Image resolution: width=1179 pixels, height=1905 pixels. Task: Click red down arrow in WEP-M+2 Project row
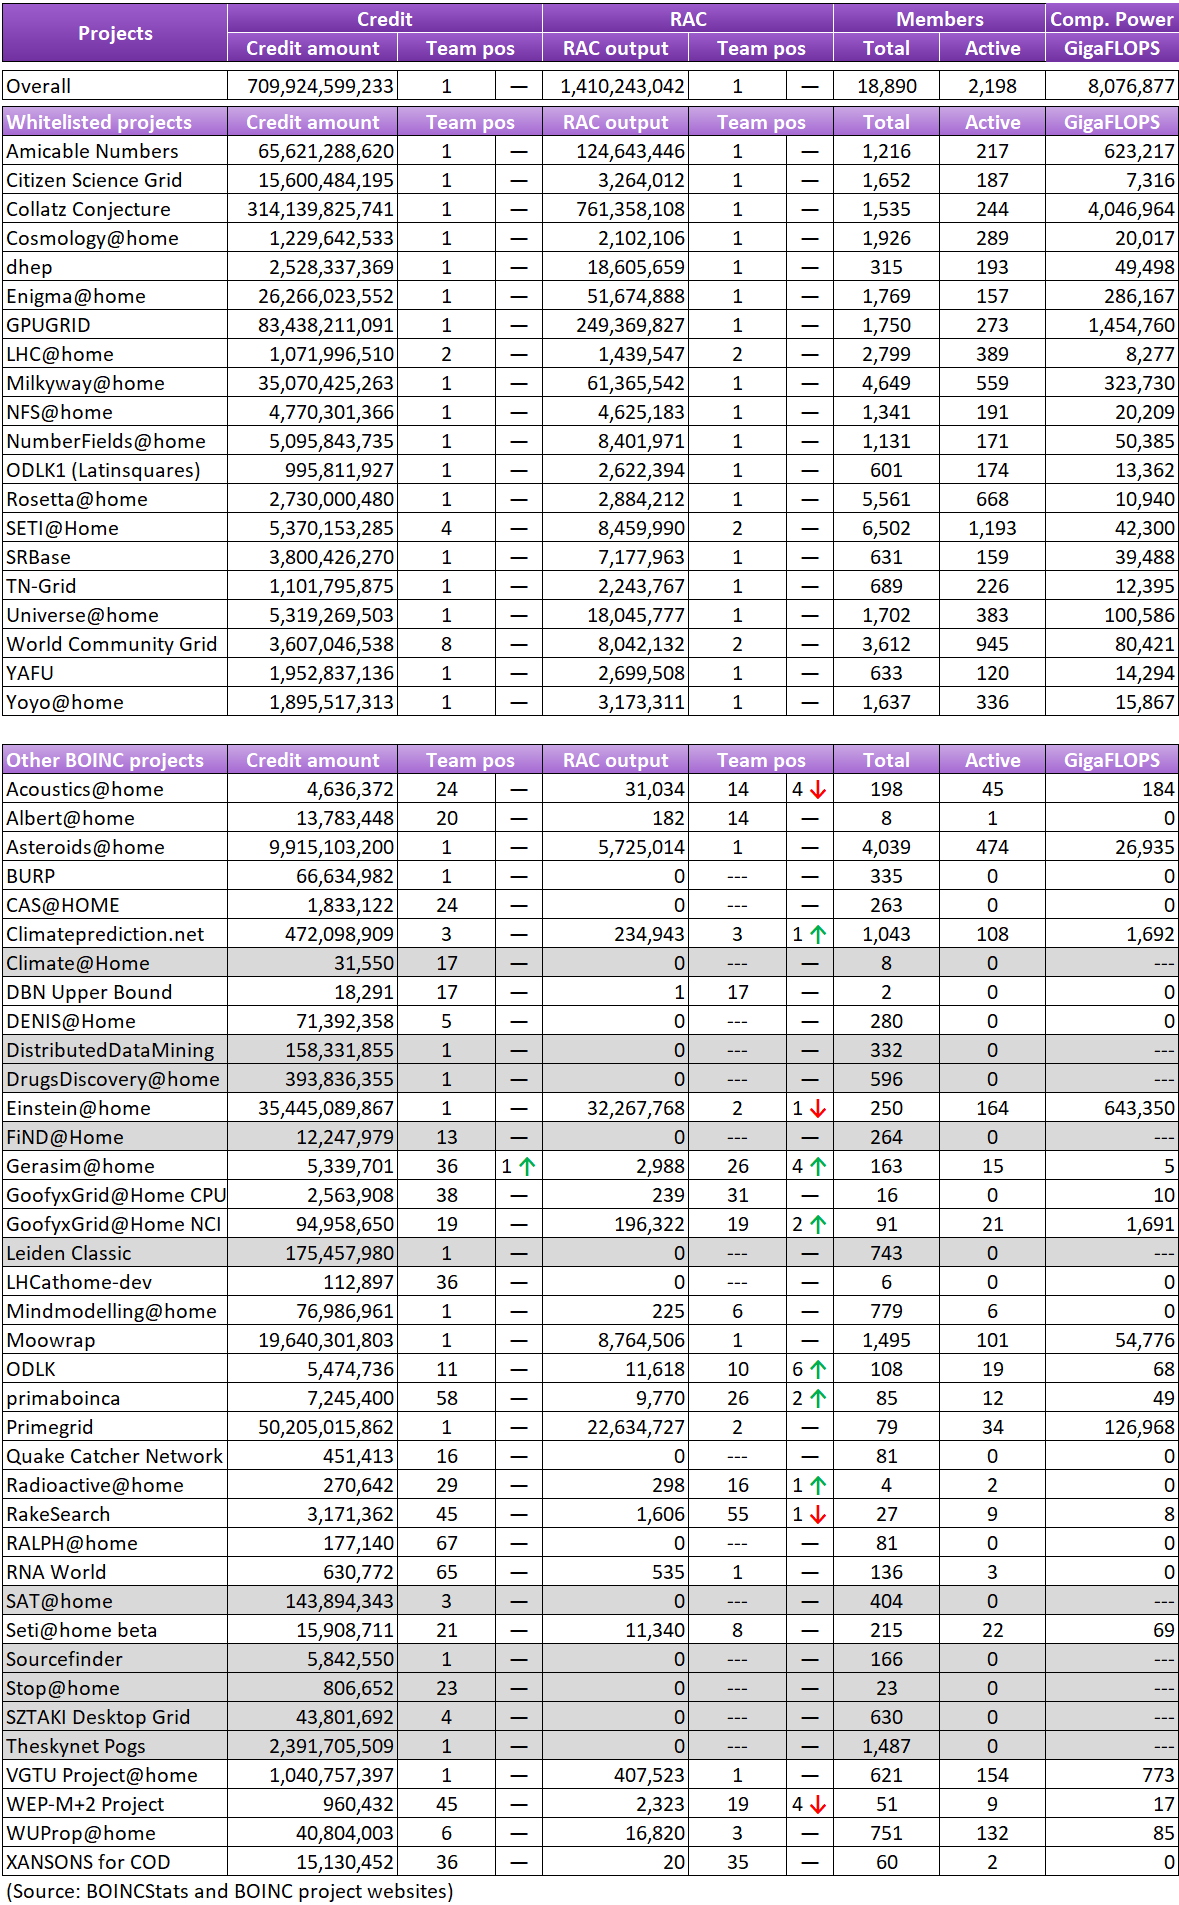(x=818, y=1804)
